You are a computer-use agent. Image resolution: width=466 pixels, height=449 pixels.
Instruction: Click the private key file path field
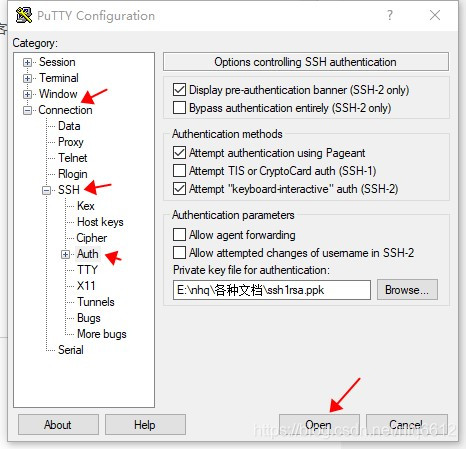point(272,290)
